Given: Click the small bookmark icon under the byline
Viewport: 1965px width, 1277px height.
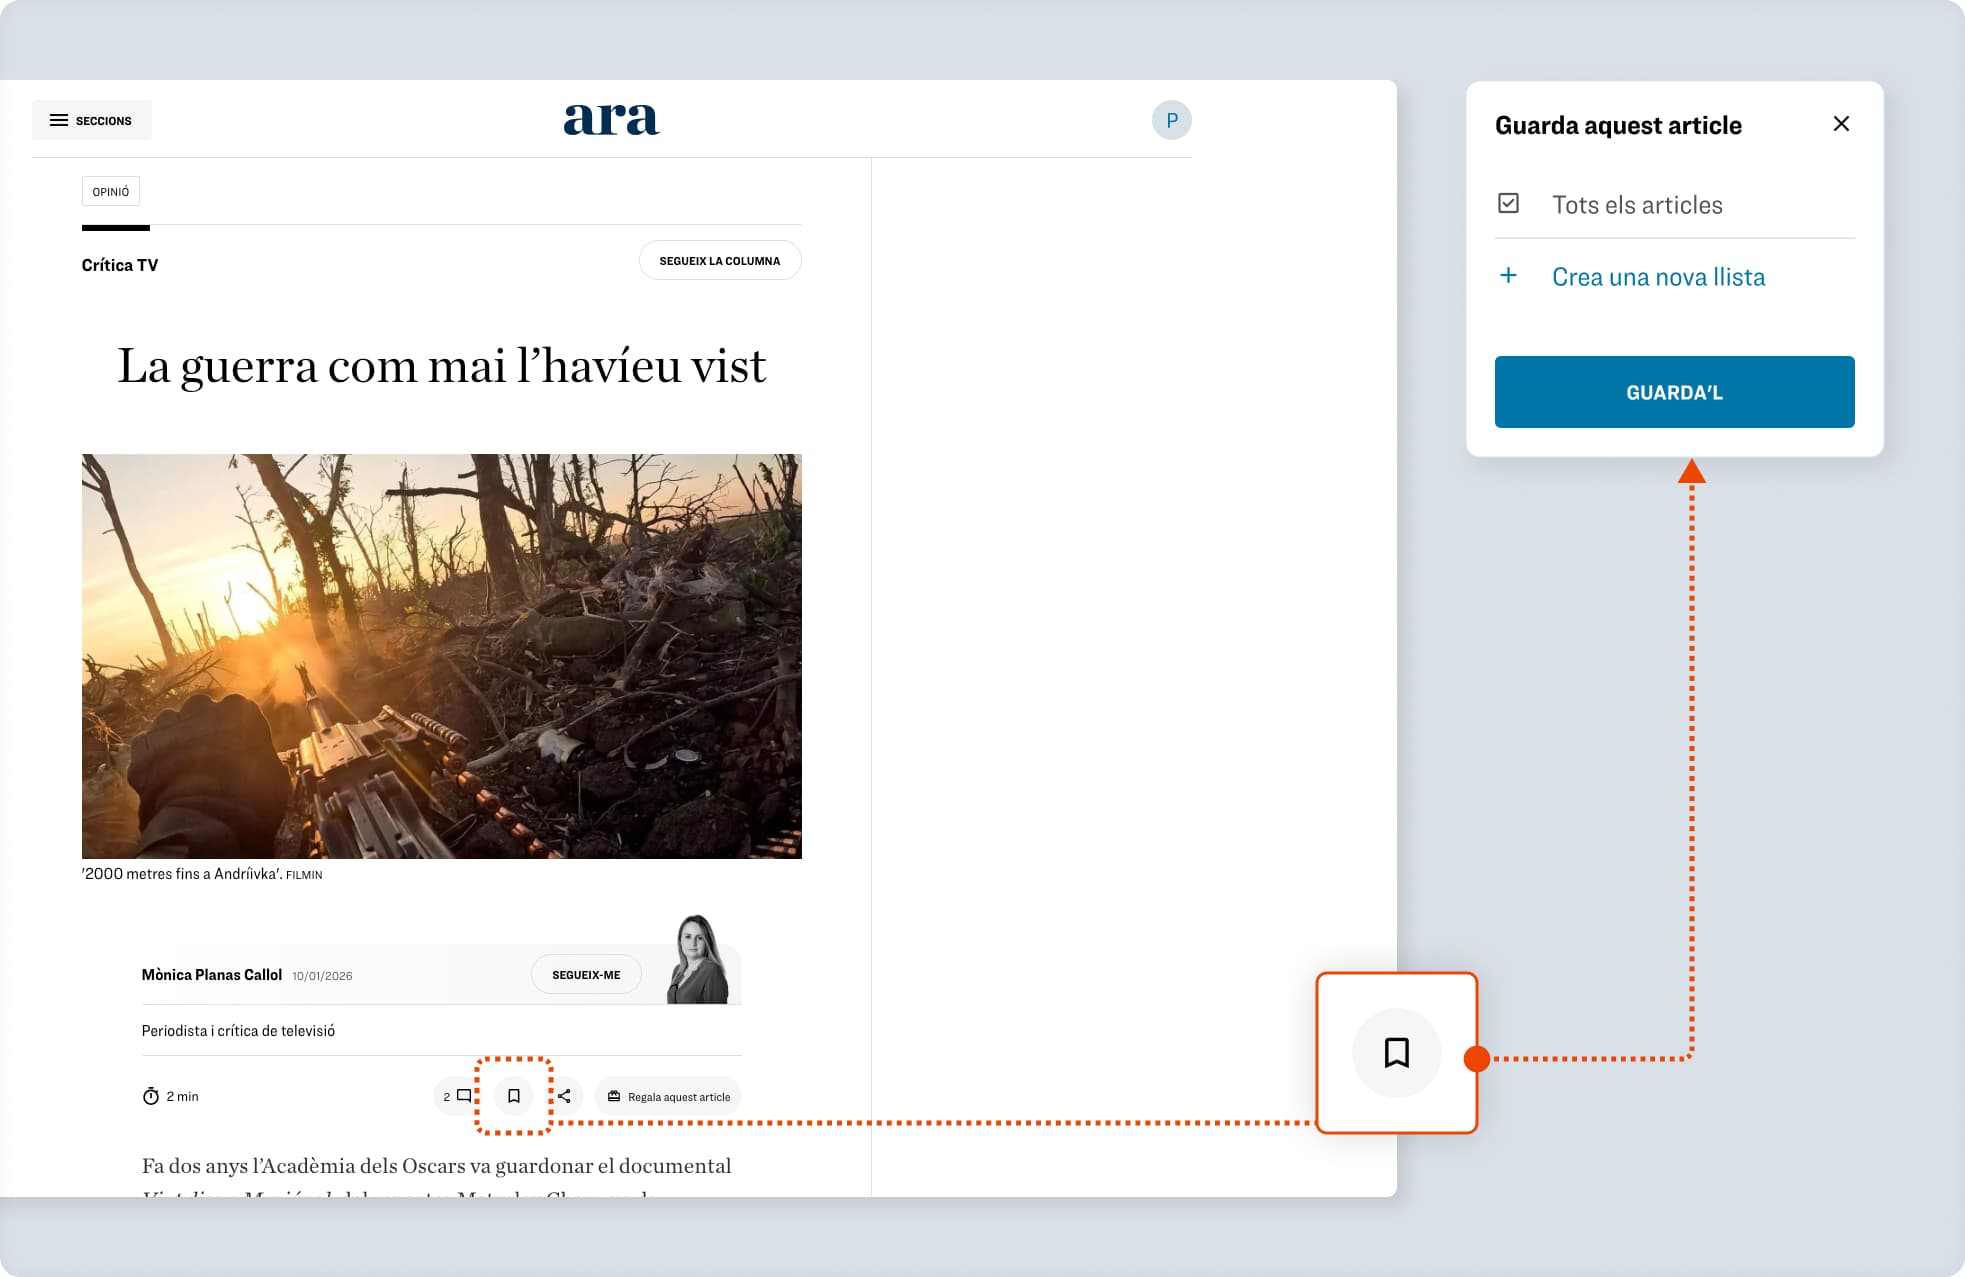Looking at the screenshot, I should click(x=513, y=1096).
